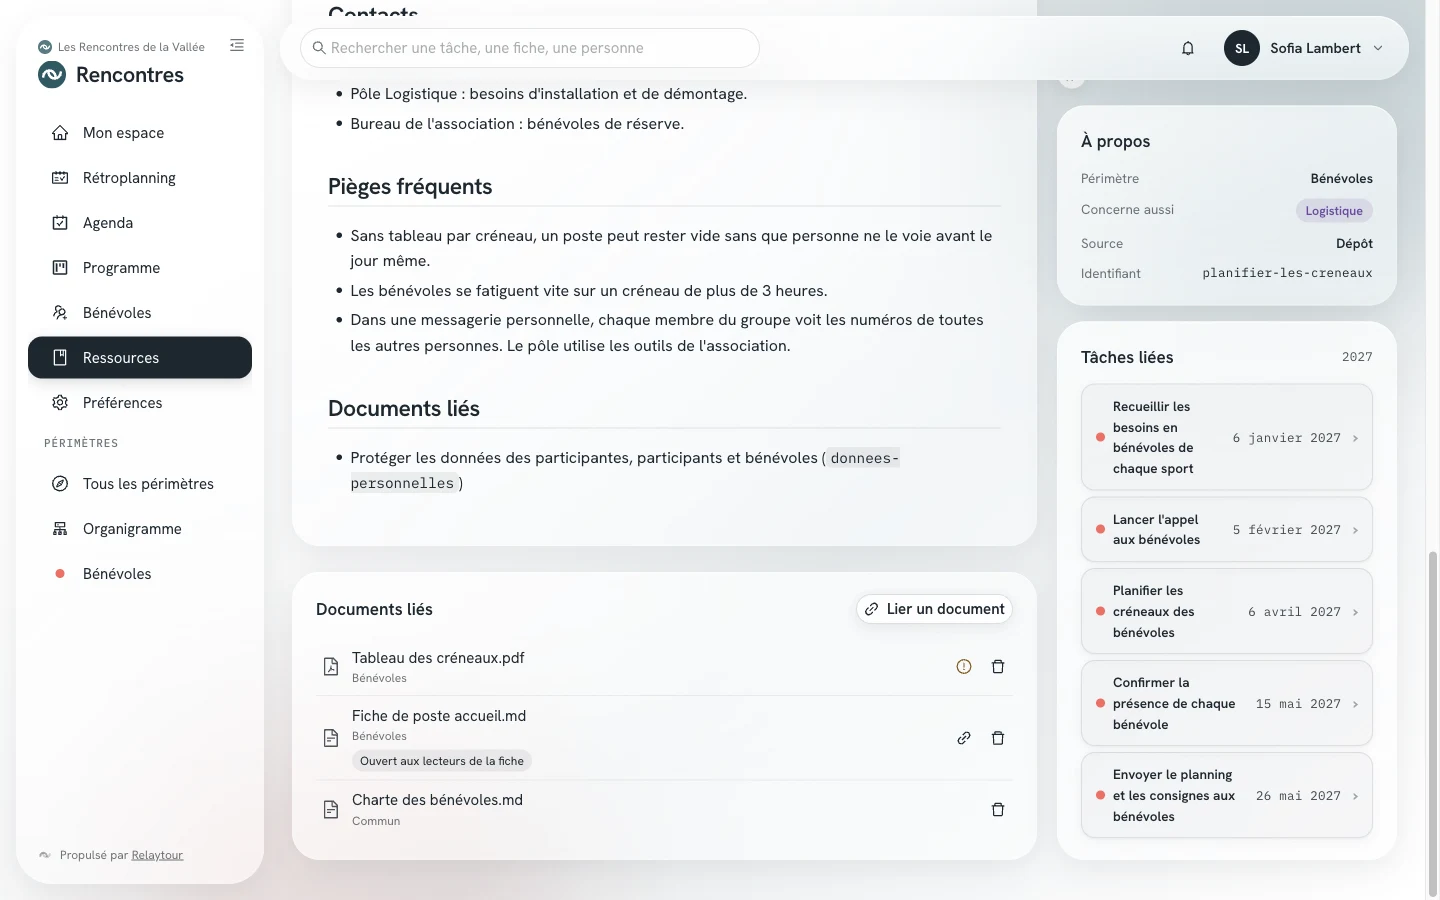Open Rétroplanning page
Image resolution: width=1440 pixels, height=900 pixels.
click(x=140, y=178)
